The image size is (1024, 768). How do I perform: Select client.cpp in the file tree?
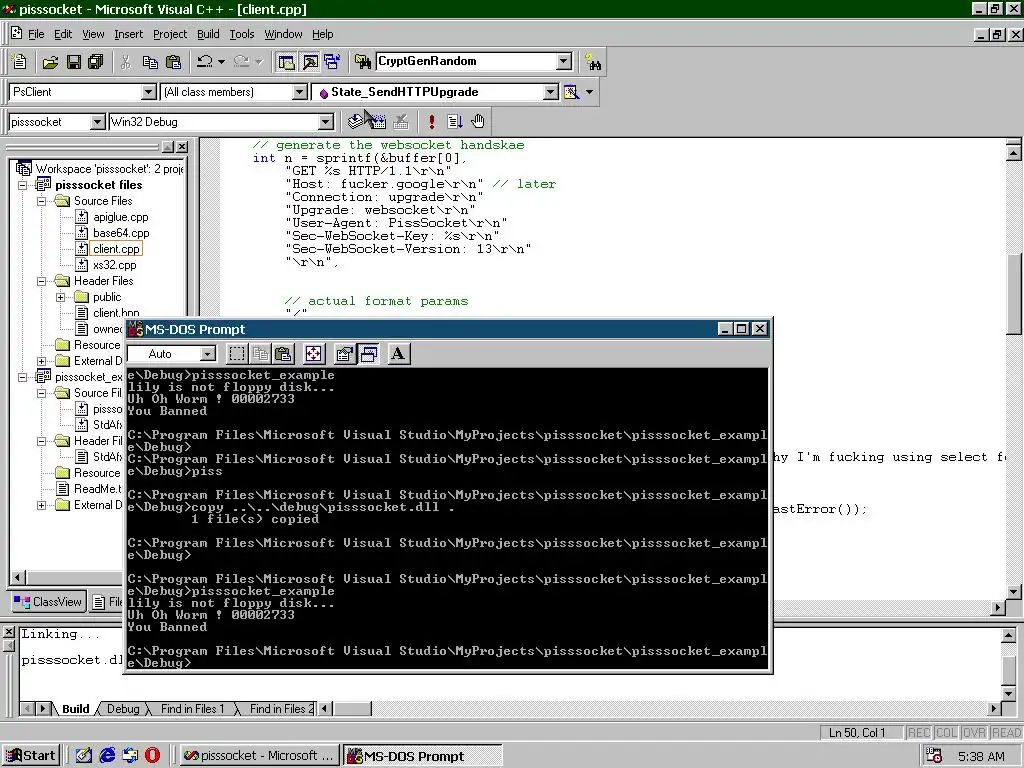tap(116, 249)
